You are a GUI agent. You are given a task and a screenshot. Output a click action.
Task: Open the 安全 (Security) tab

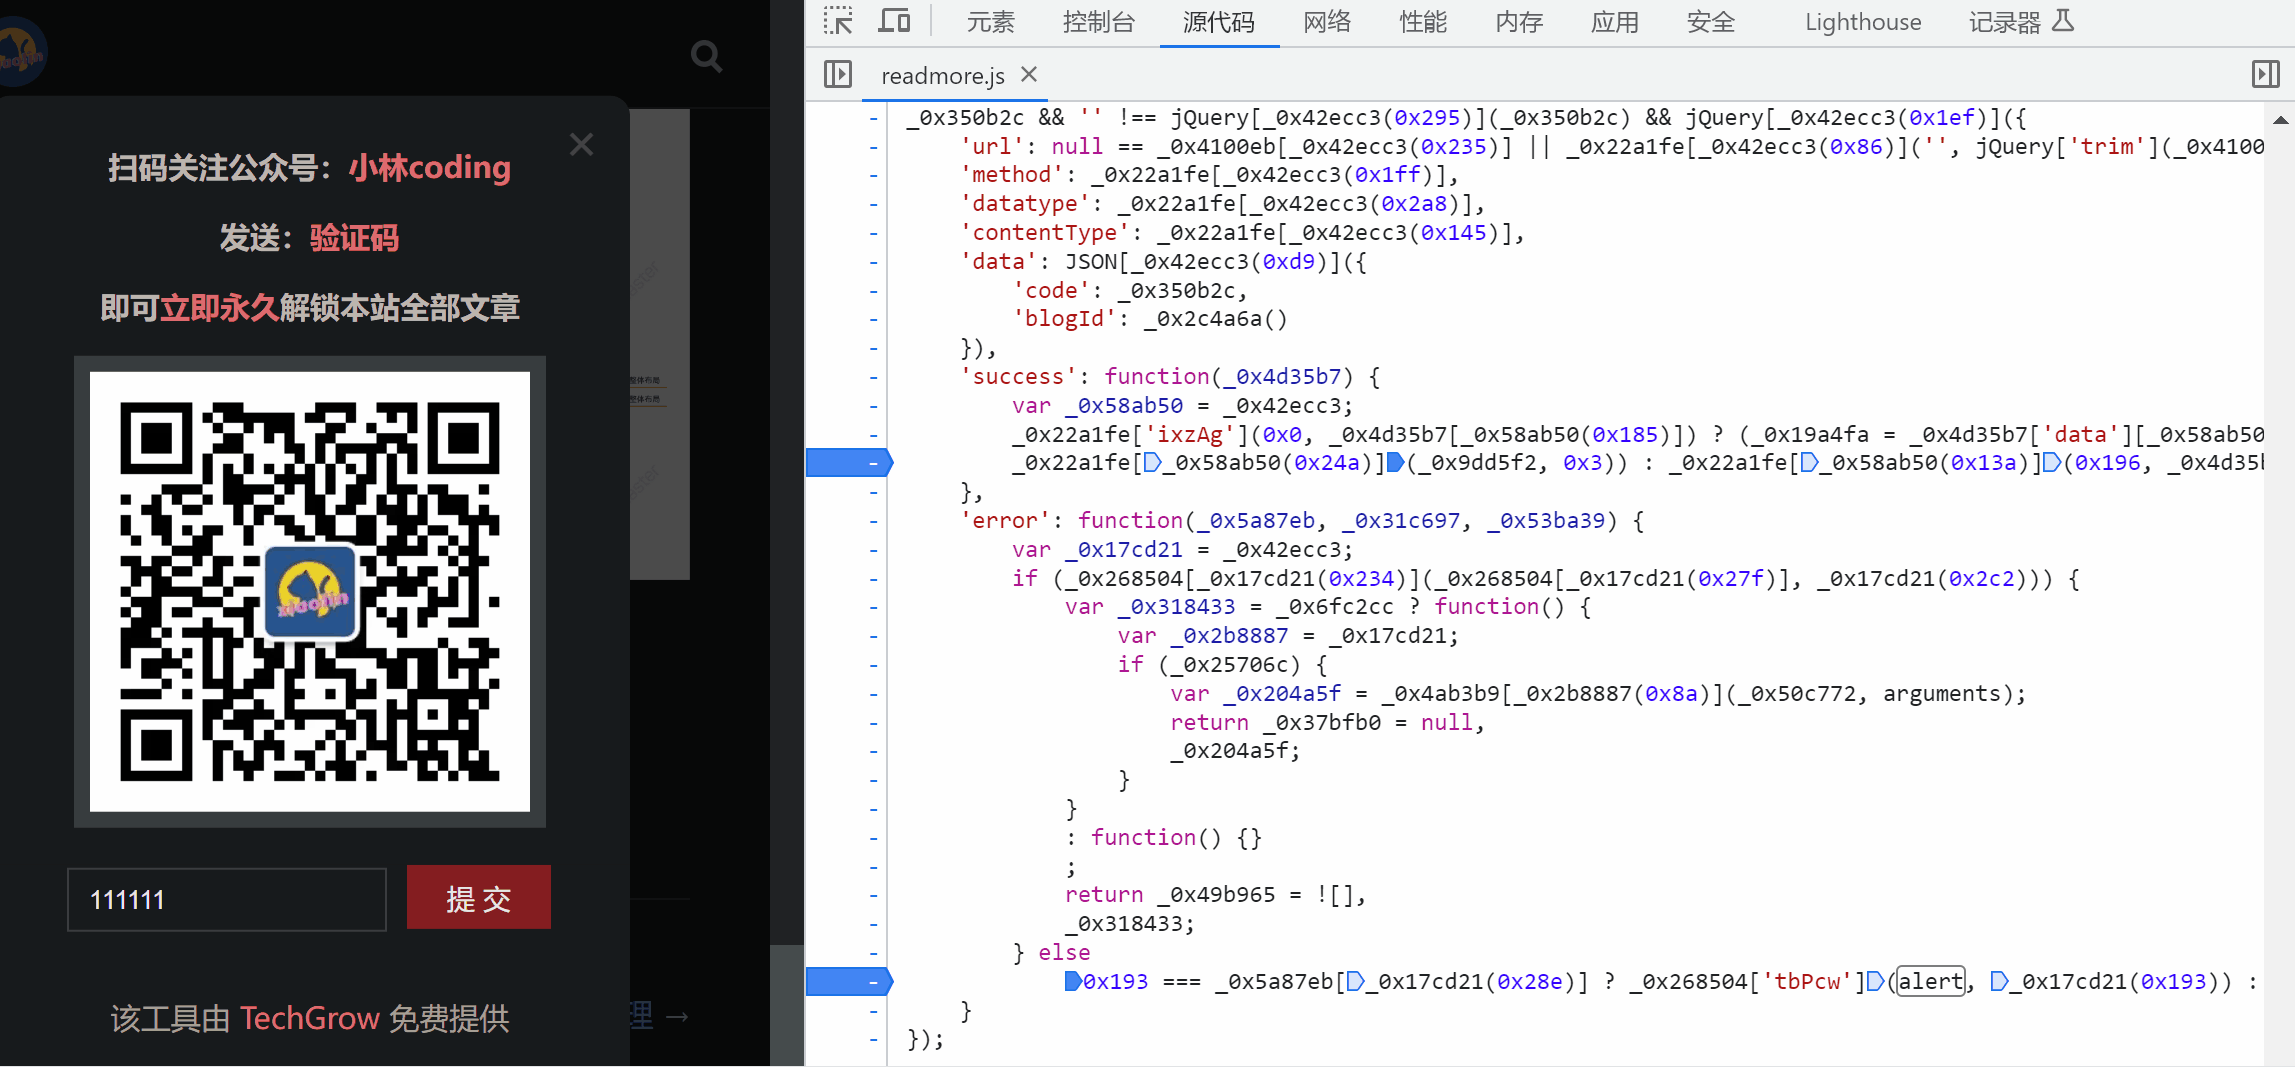(x=1711, y=22)
